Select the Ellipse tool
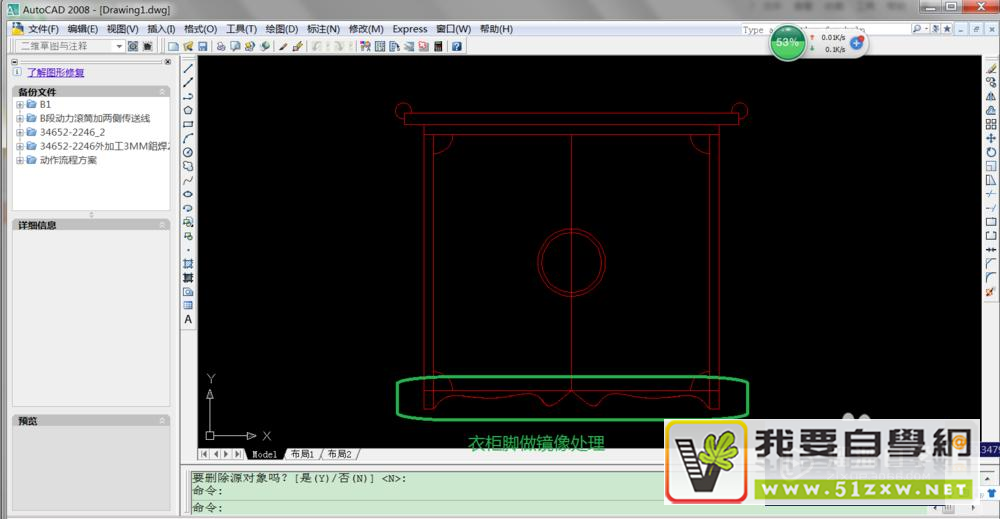The image size is (1000, 519). click(188, 194)
